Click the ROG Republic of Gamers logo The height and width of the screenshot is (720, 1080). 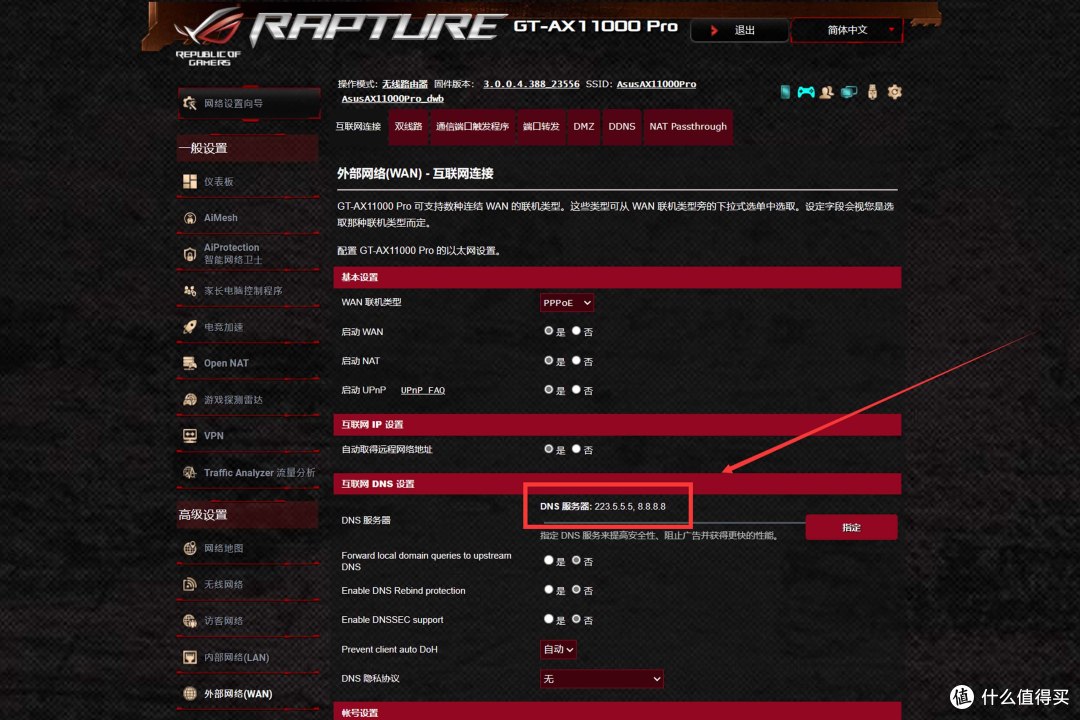pos(208,39)
